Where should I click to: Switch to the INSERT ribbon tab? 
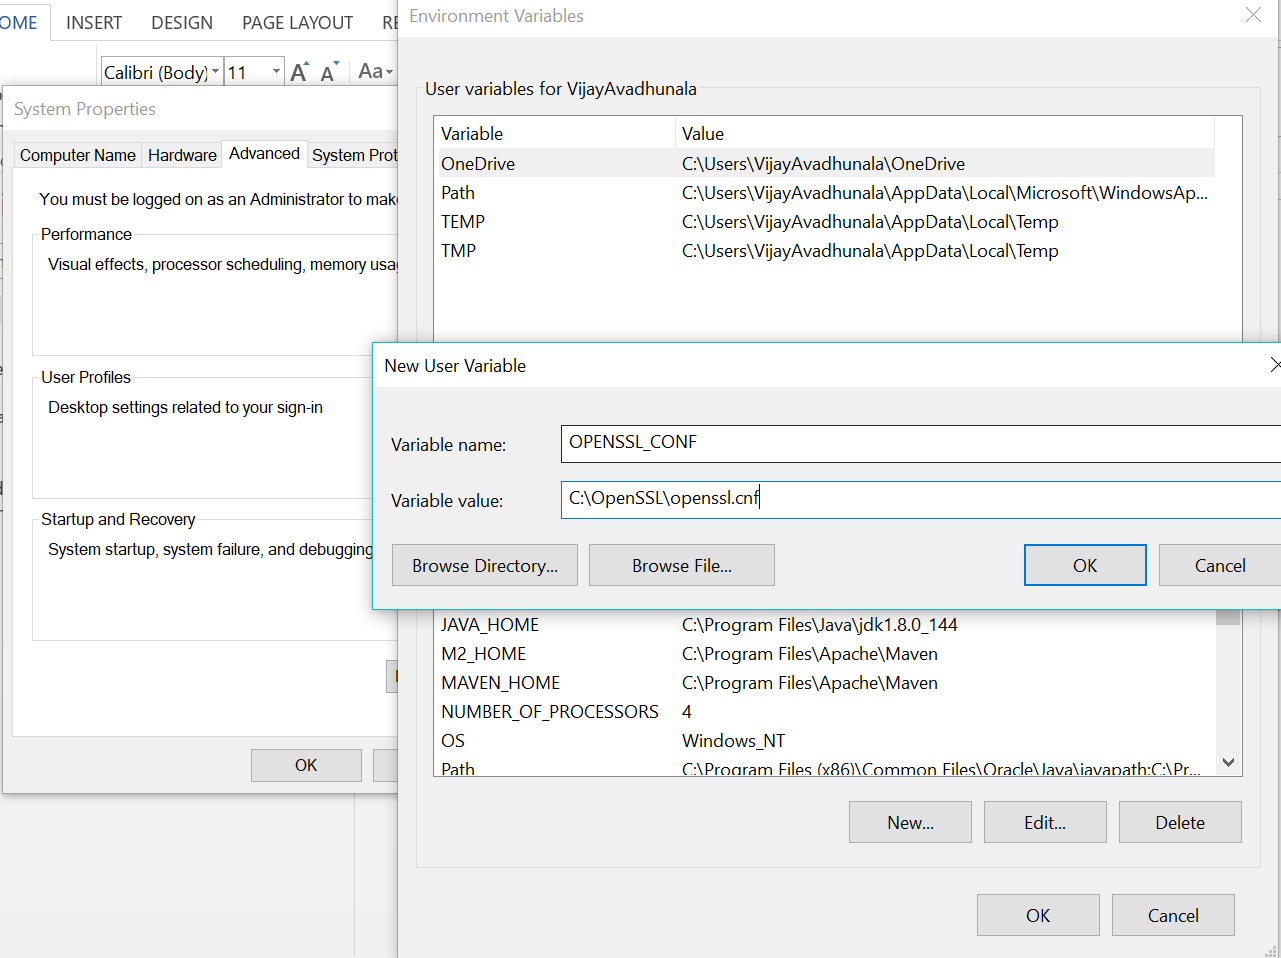(x=93, y=22)
